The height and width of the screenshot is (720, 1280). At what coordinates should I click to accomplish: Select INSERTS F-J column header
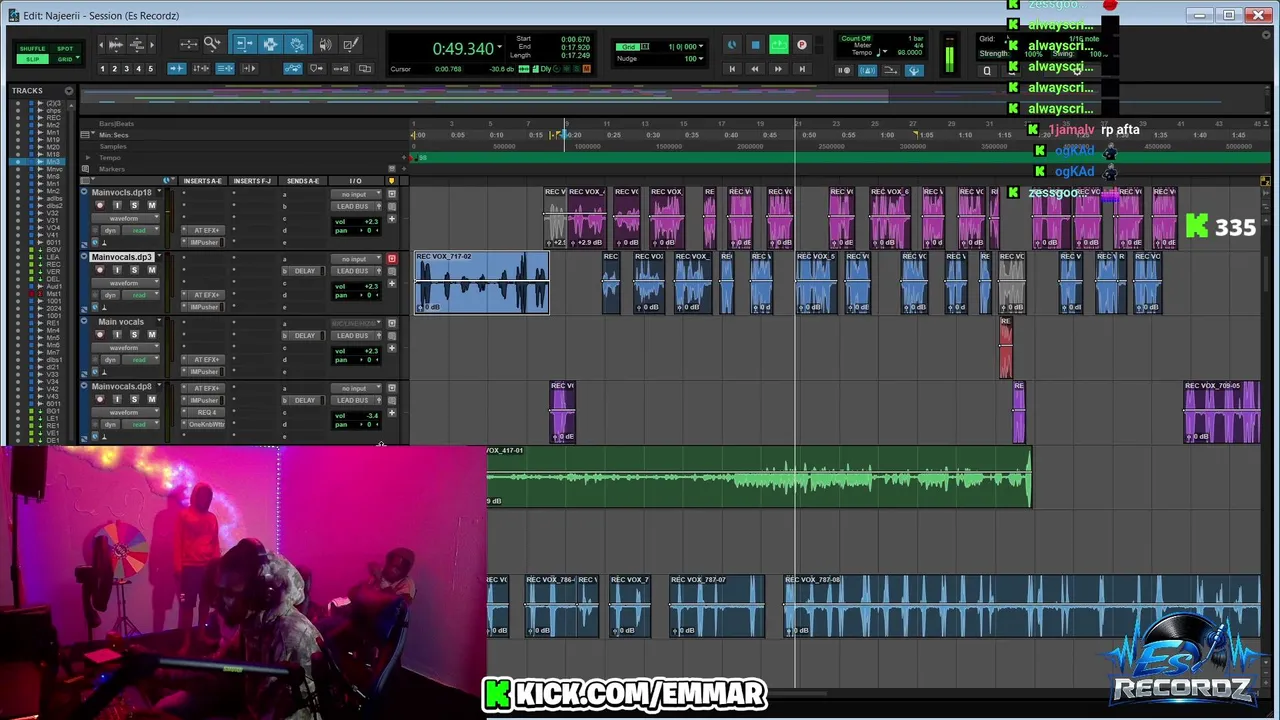[x=252, y=181]
